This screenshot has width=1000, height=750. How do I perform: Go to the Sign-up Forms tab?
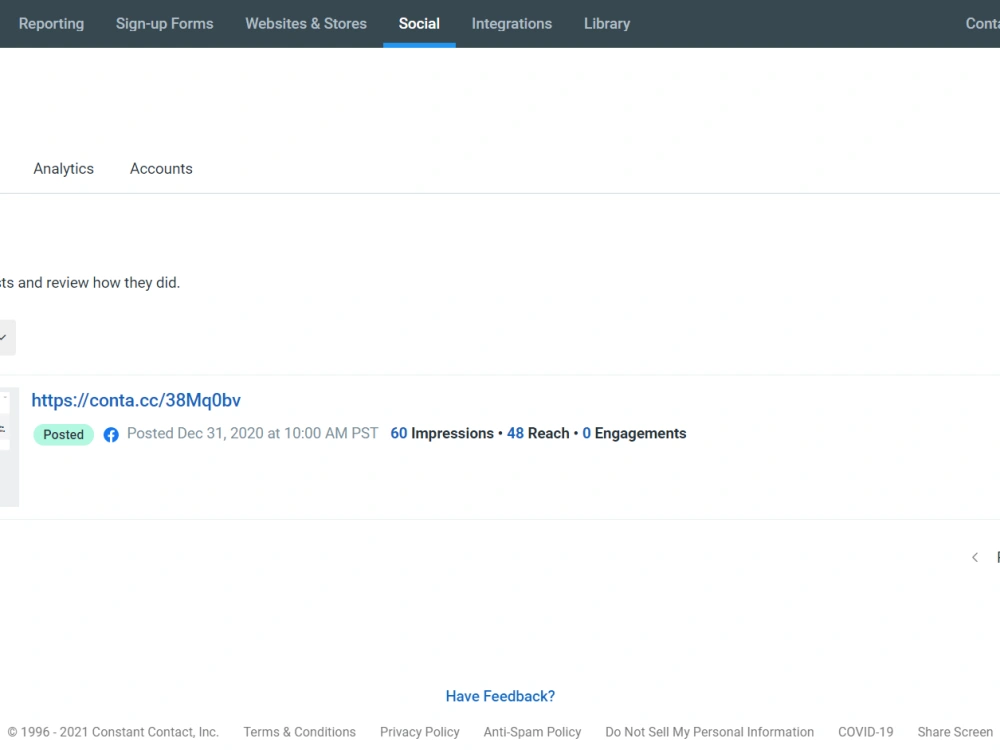pos(165,24)
